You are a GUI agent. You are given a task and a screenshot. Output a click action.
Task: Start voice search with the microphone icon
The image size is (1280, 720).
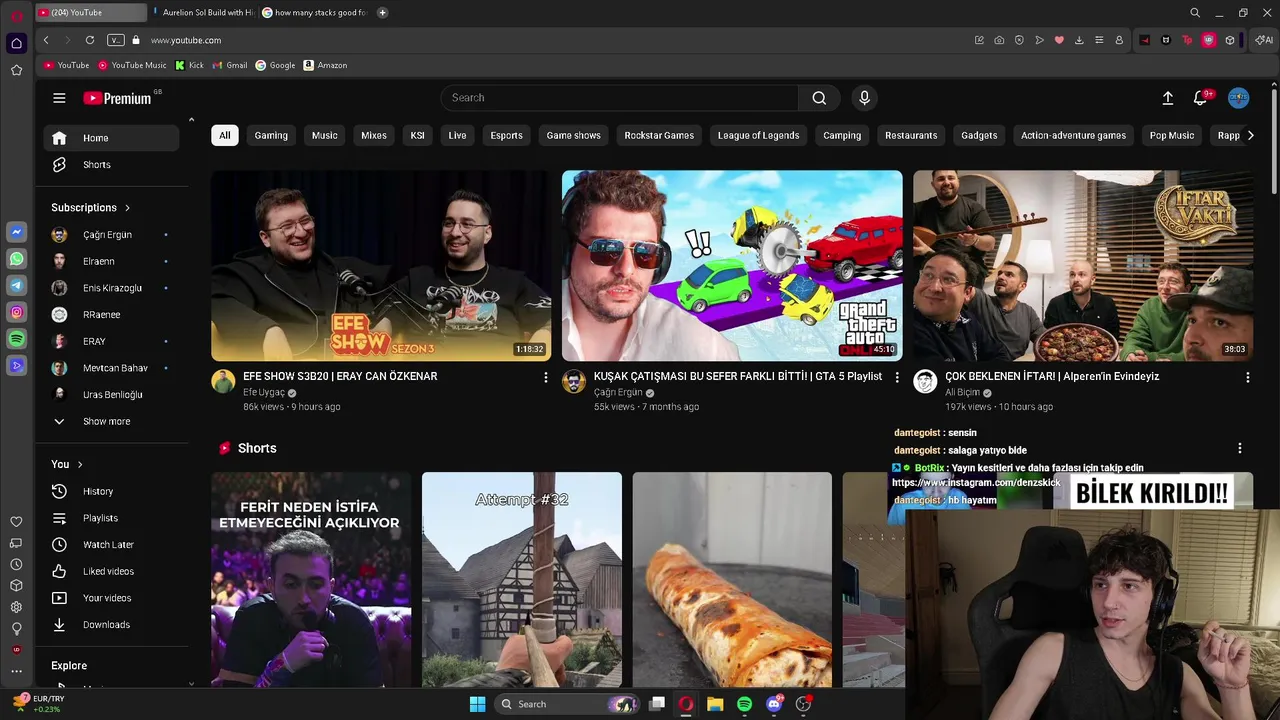[865, 98]
